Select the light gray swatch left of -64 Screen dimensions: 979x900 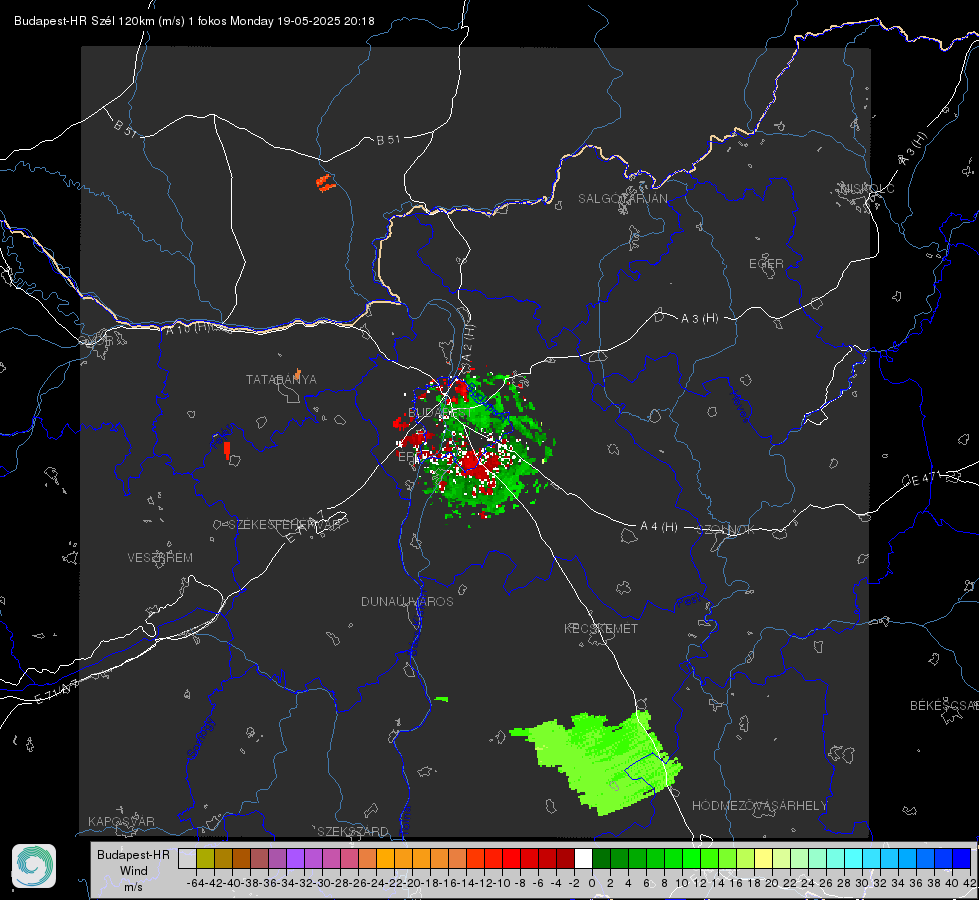[x=187, y=859]
